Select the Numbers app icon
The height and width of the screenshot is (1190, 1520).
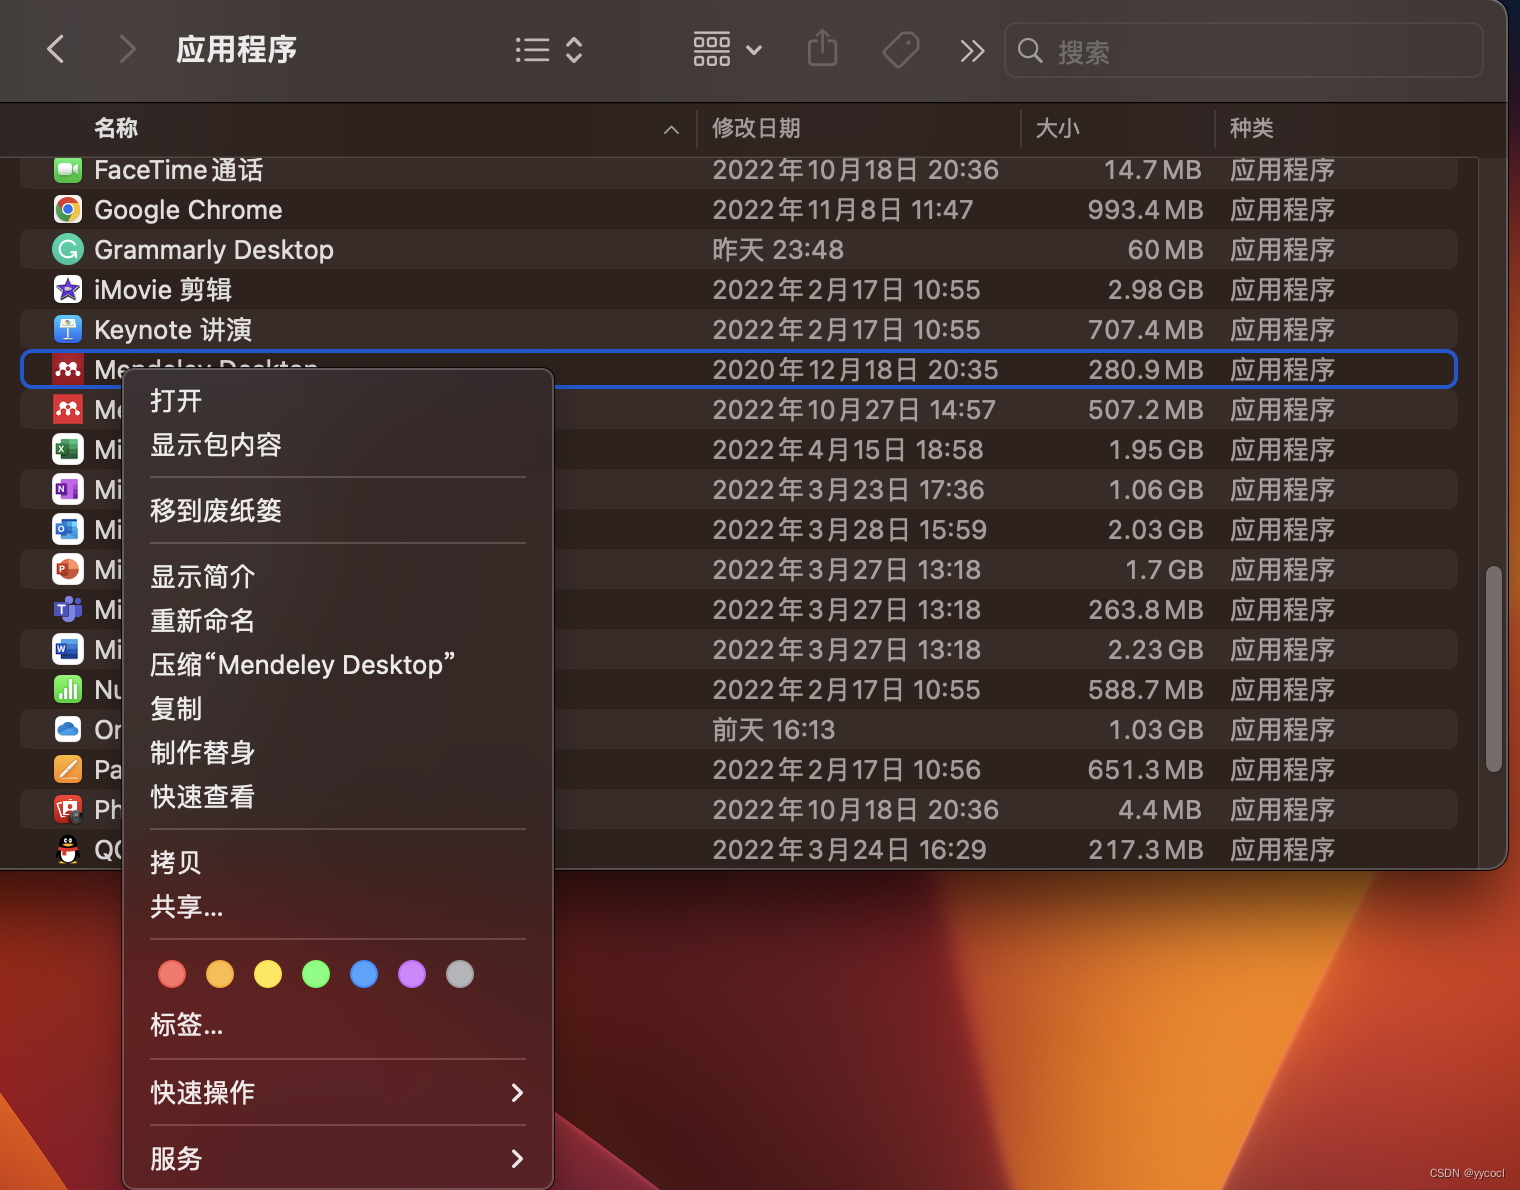(68, 690)
